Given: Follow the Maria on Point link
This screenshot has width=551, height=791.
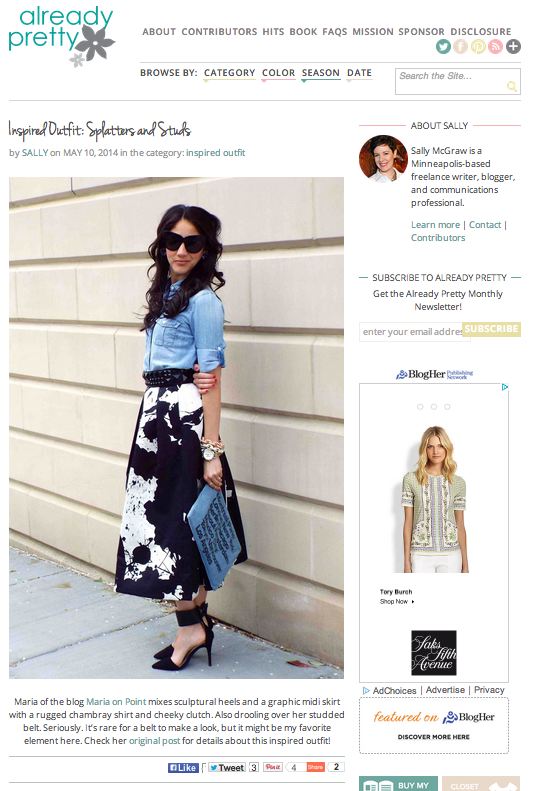Looking at the screenshot, I should click(x=116, y=702).
